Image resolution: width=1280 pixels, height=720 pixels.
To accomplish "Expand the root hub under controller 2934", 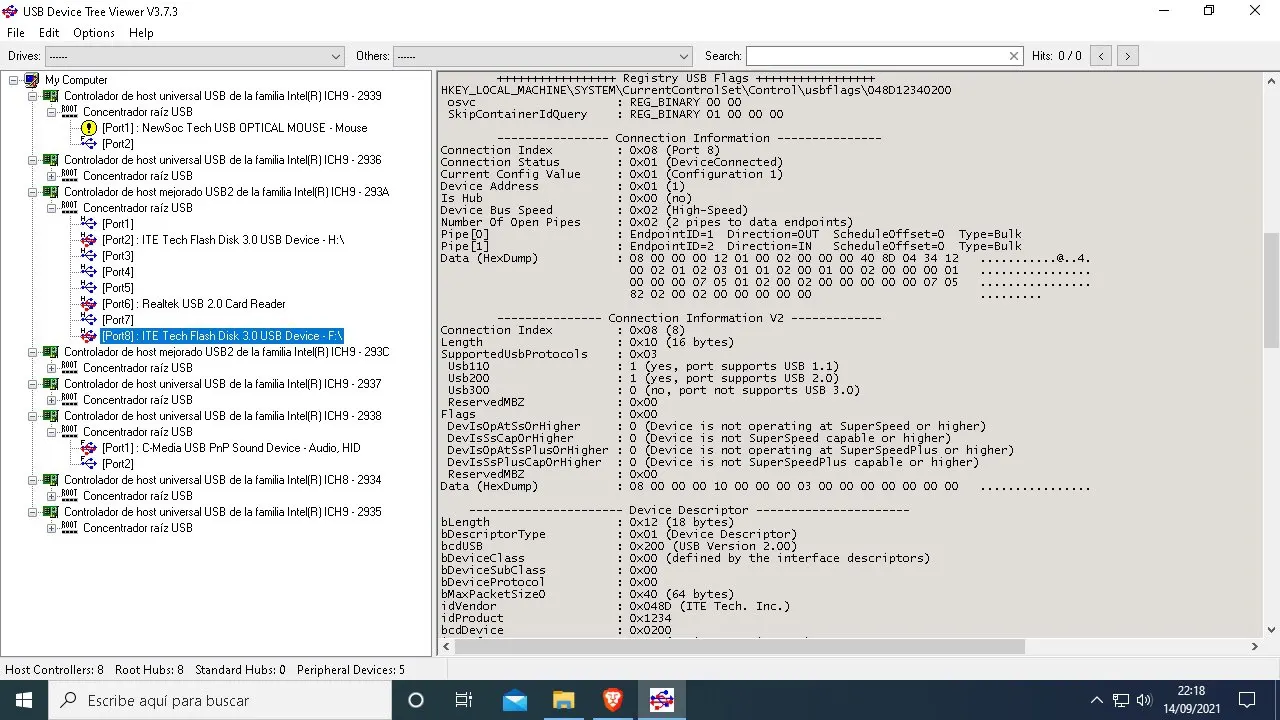I will pos(52,496).
